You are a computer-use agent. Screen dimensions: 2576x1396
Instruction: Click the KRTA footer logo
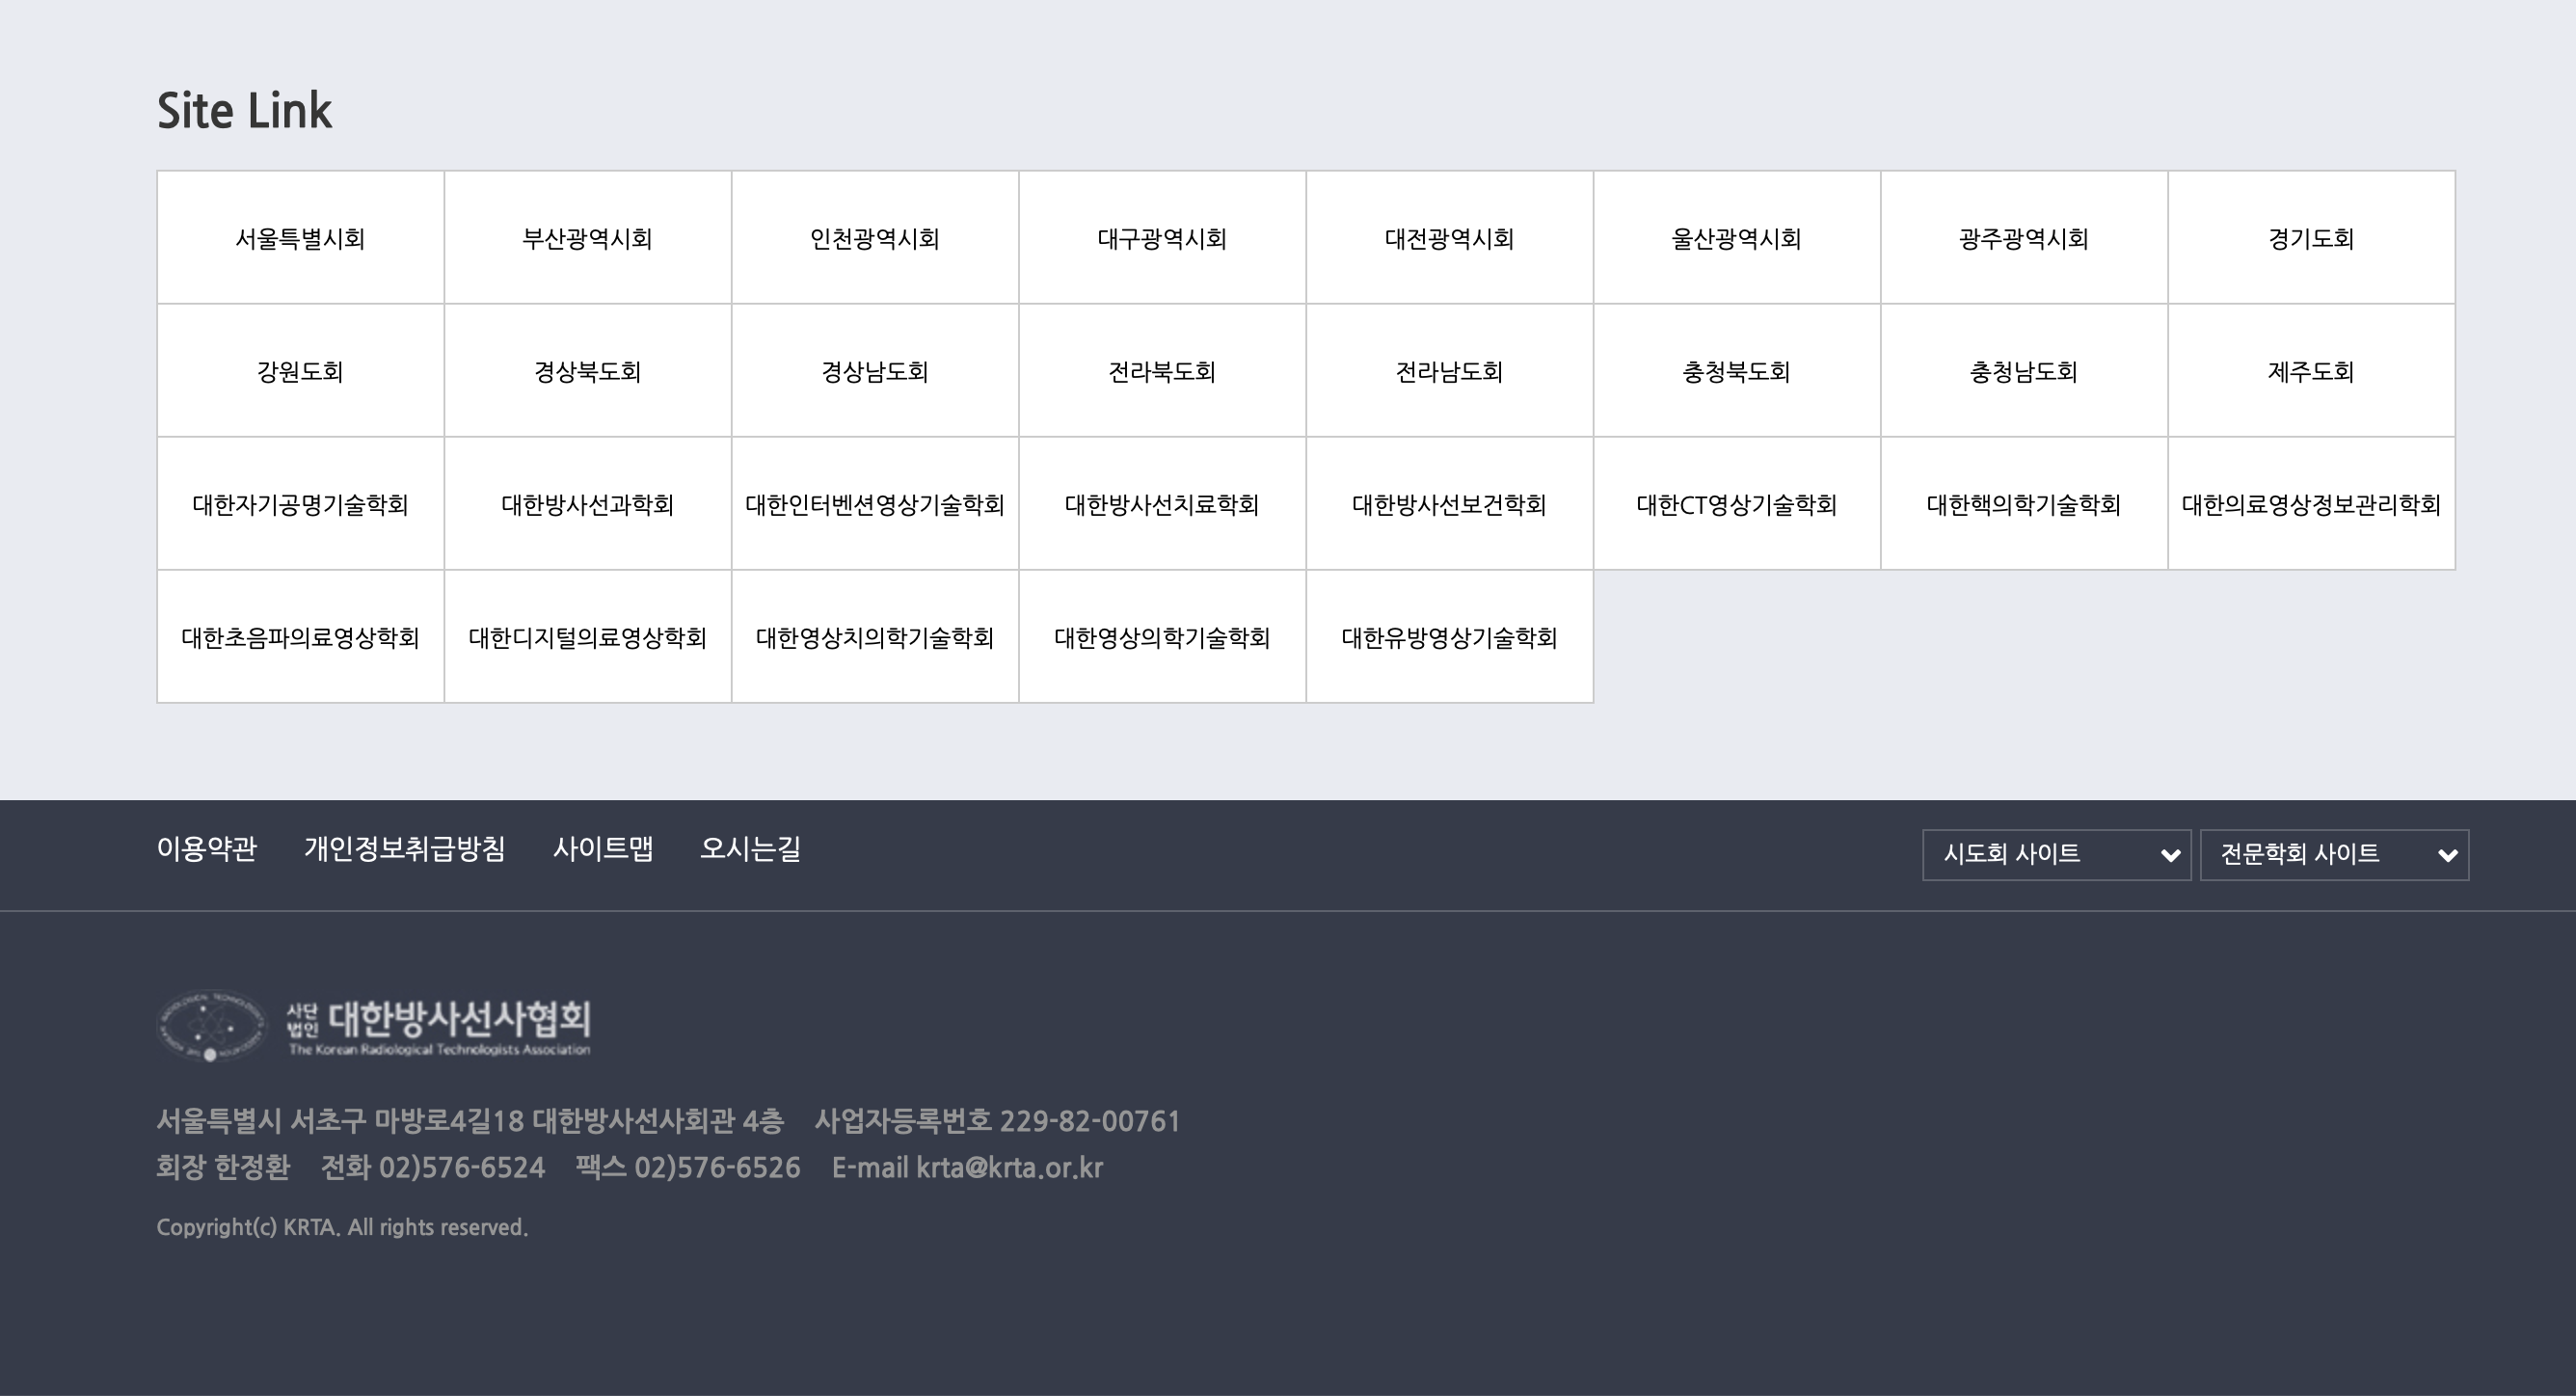[x=374, y=1026]
